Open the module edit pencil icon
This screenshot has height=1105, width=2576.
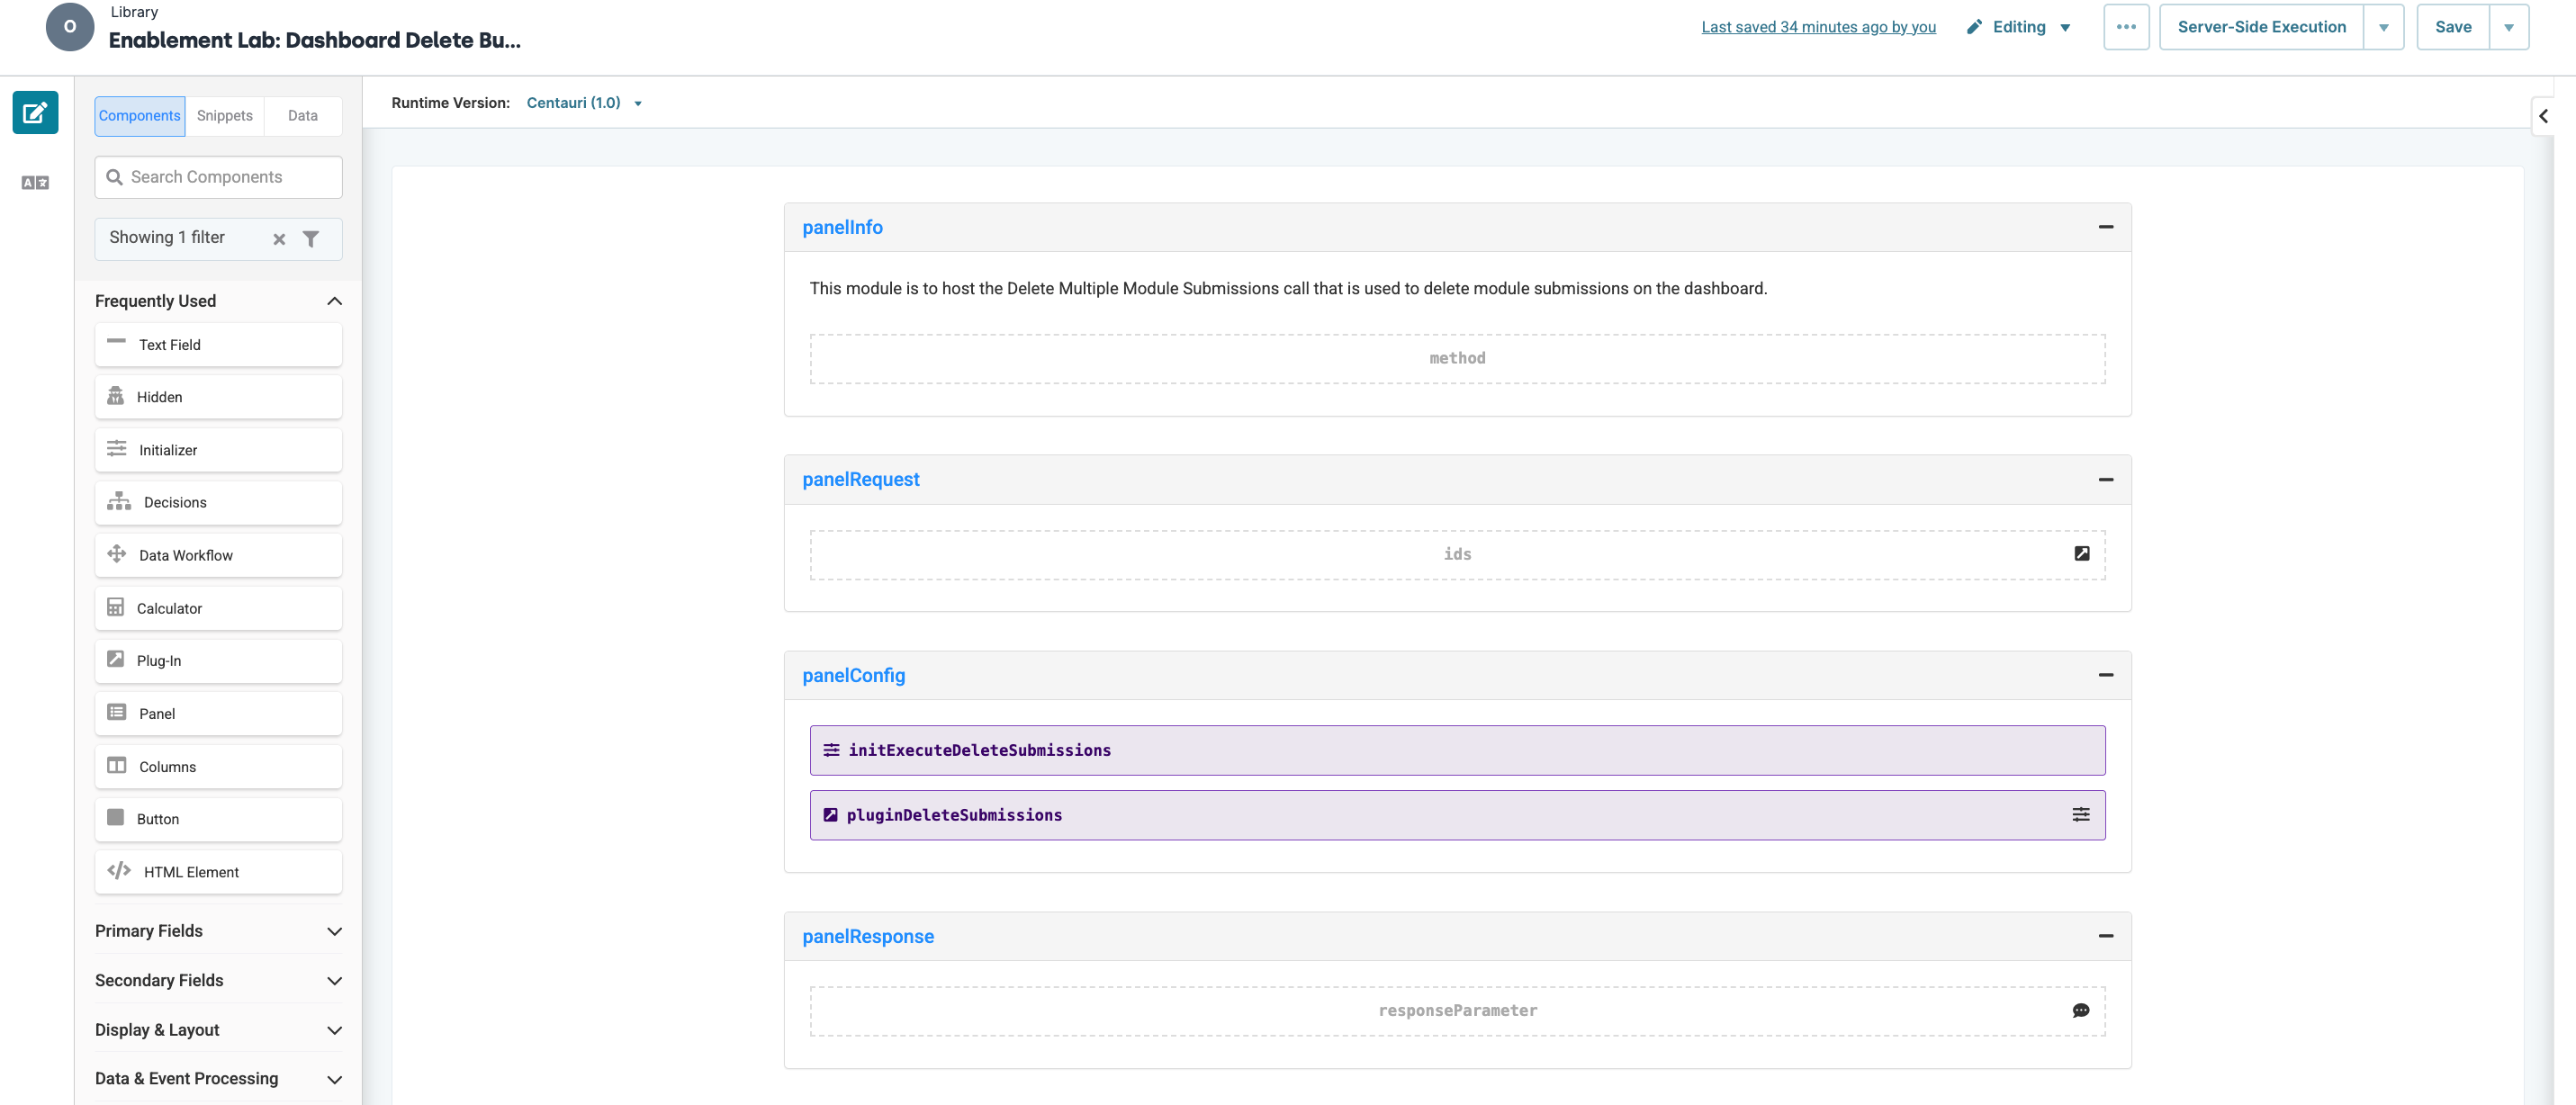35,112
